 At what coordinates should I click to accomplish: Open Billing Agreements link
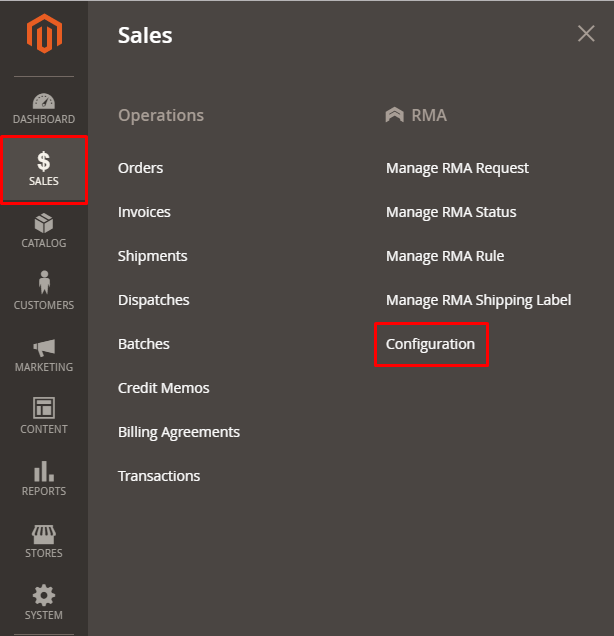coord(179,432)
